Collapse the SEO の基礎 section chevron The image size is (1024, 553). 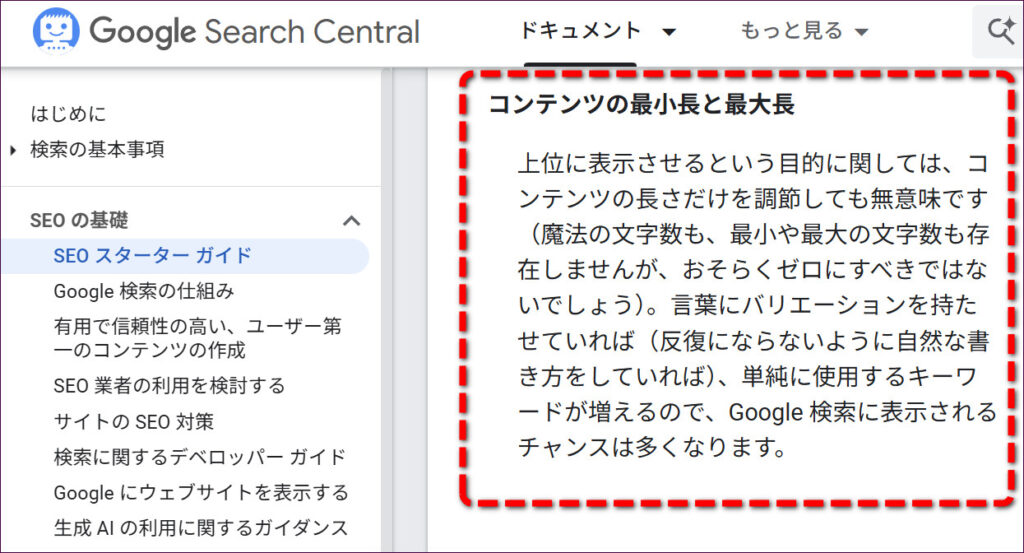[351, 221]
